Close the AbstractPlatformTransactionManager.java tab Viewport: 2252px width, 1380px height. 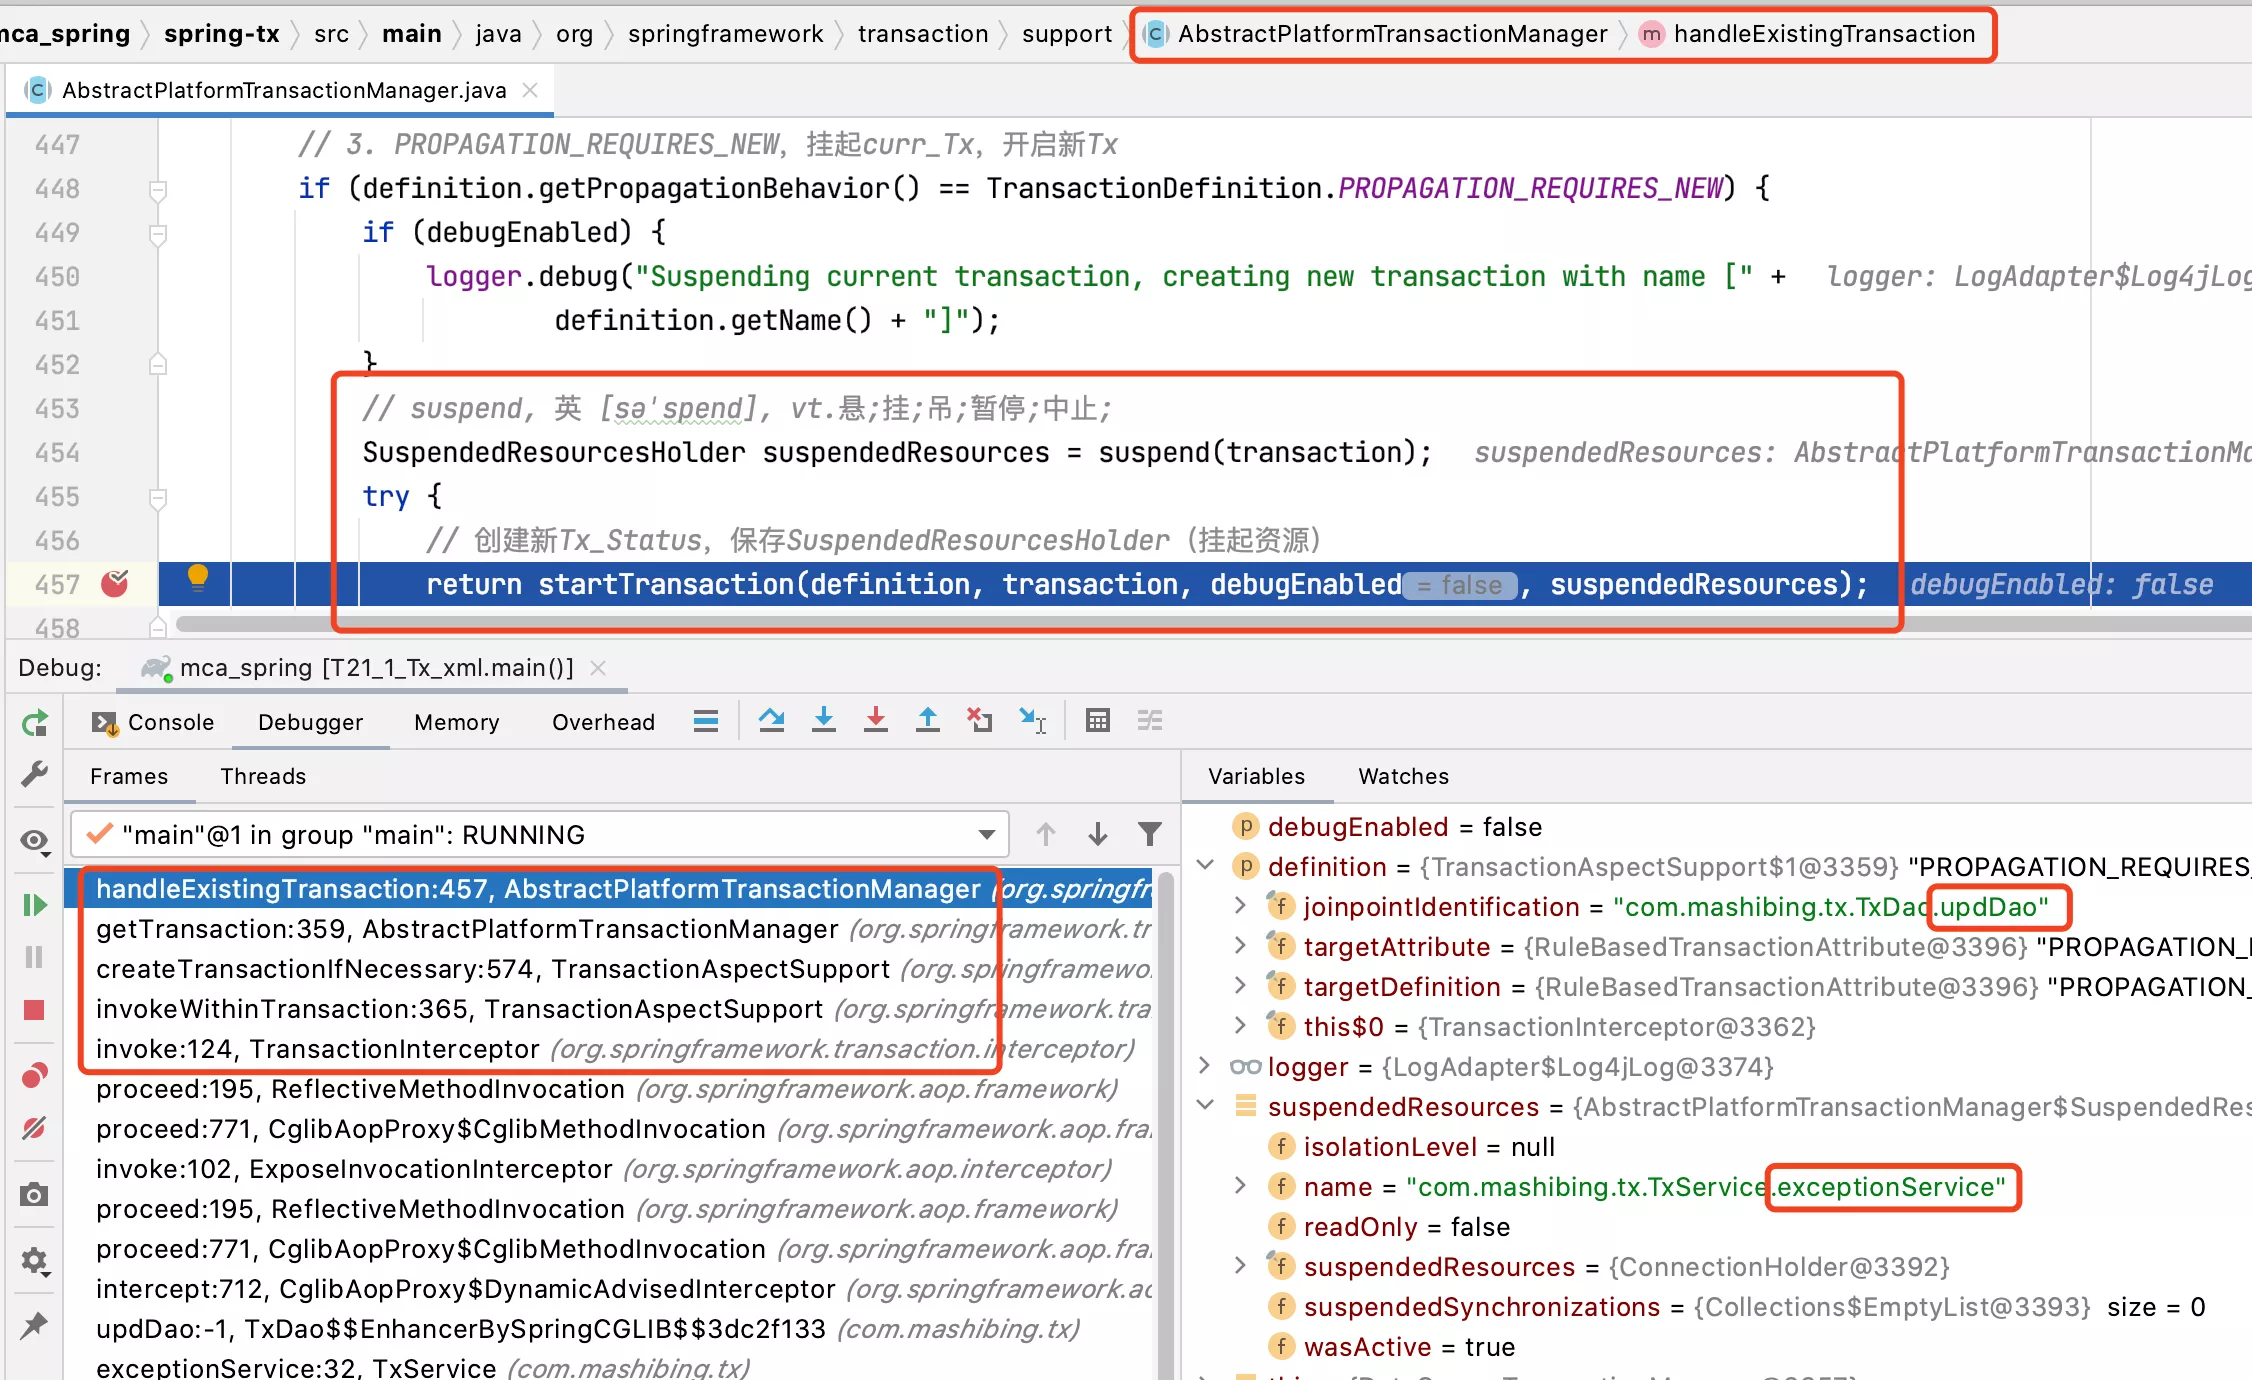click(531, 90)
